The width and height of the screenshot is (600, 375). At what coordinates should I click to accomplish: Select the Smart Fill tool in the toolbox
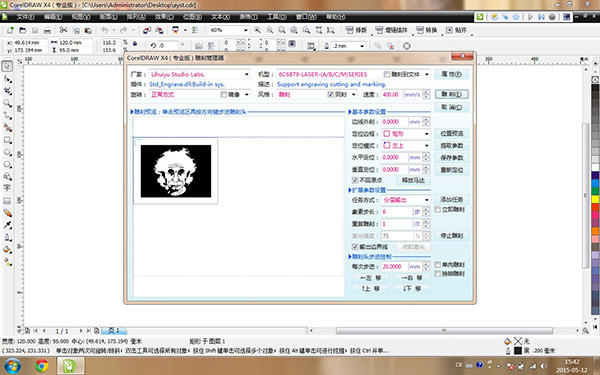[7, 128]
